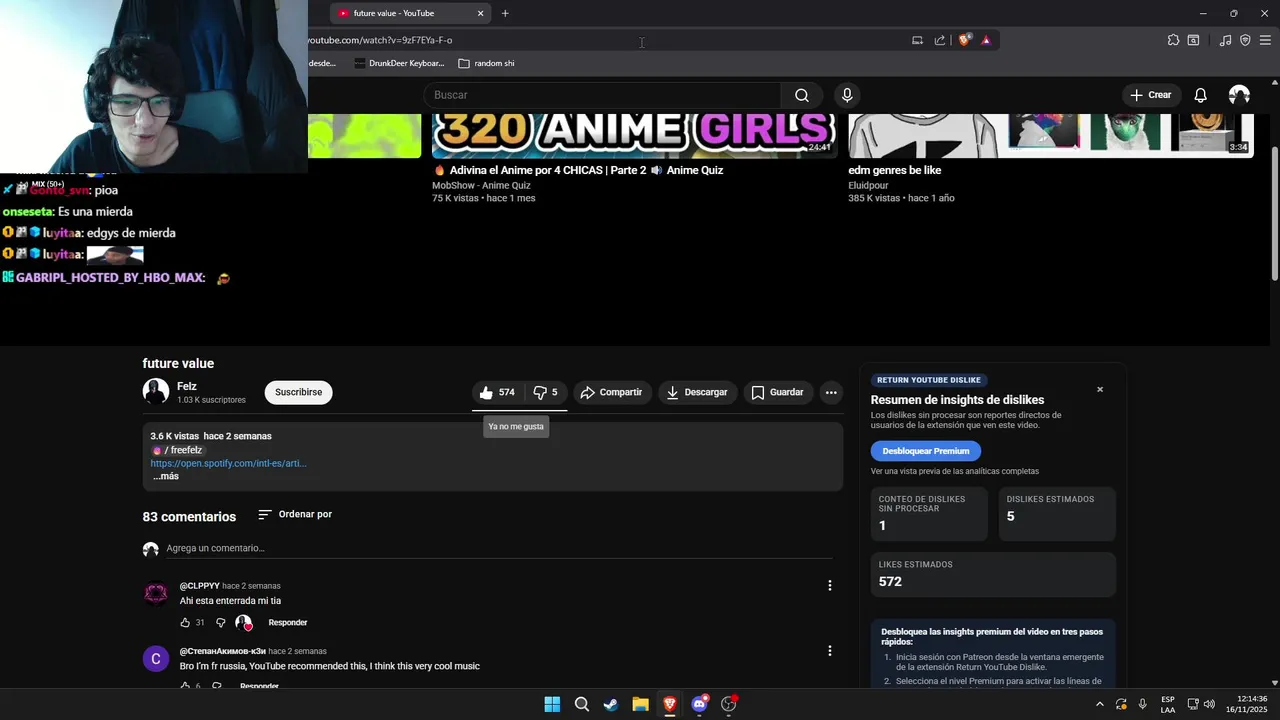Viewport: 1280px width, 720px height.
Task: Open Eluidpour channel link
Action: click(868, 185)
